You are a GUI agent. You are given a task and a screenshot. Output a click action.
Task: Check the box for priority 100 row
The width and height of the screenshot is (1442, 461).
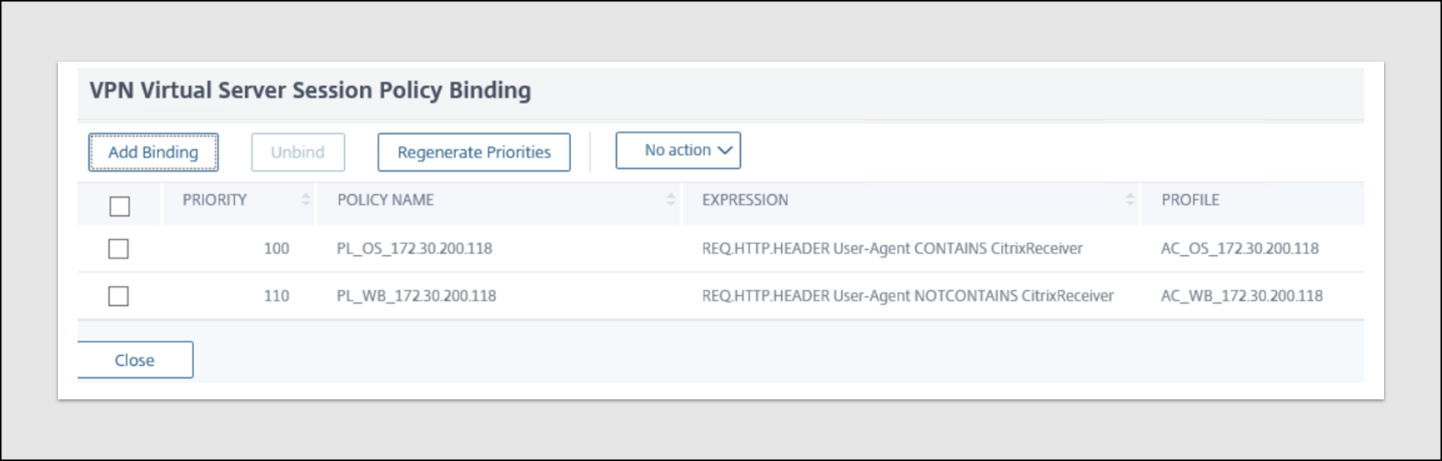(119, 249)
